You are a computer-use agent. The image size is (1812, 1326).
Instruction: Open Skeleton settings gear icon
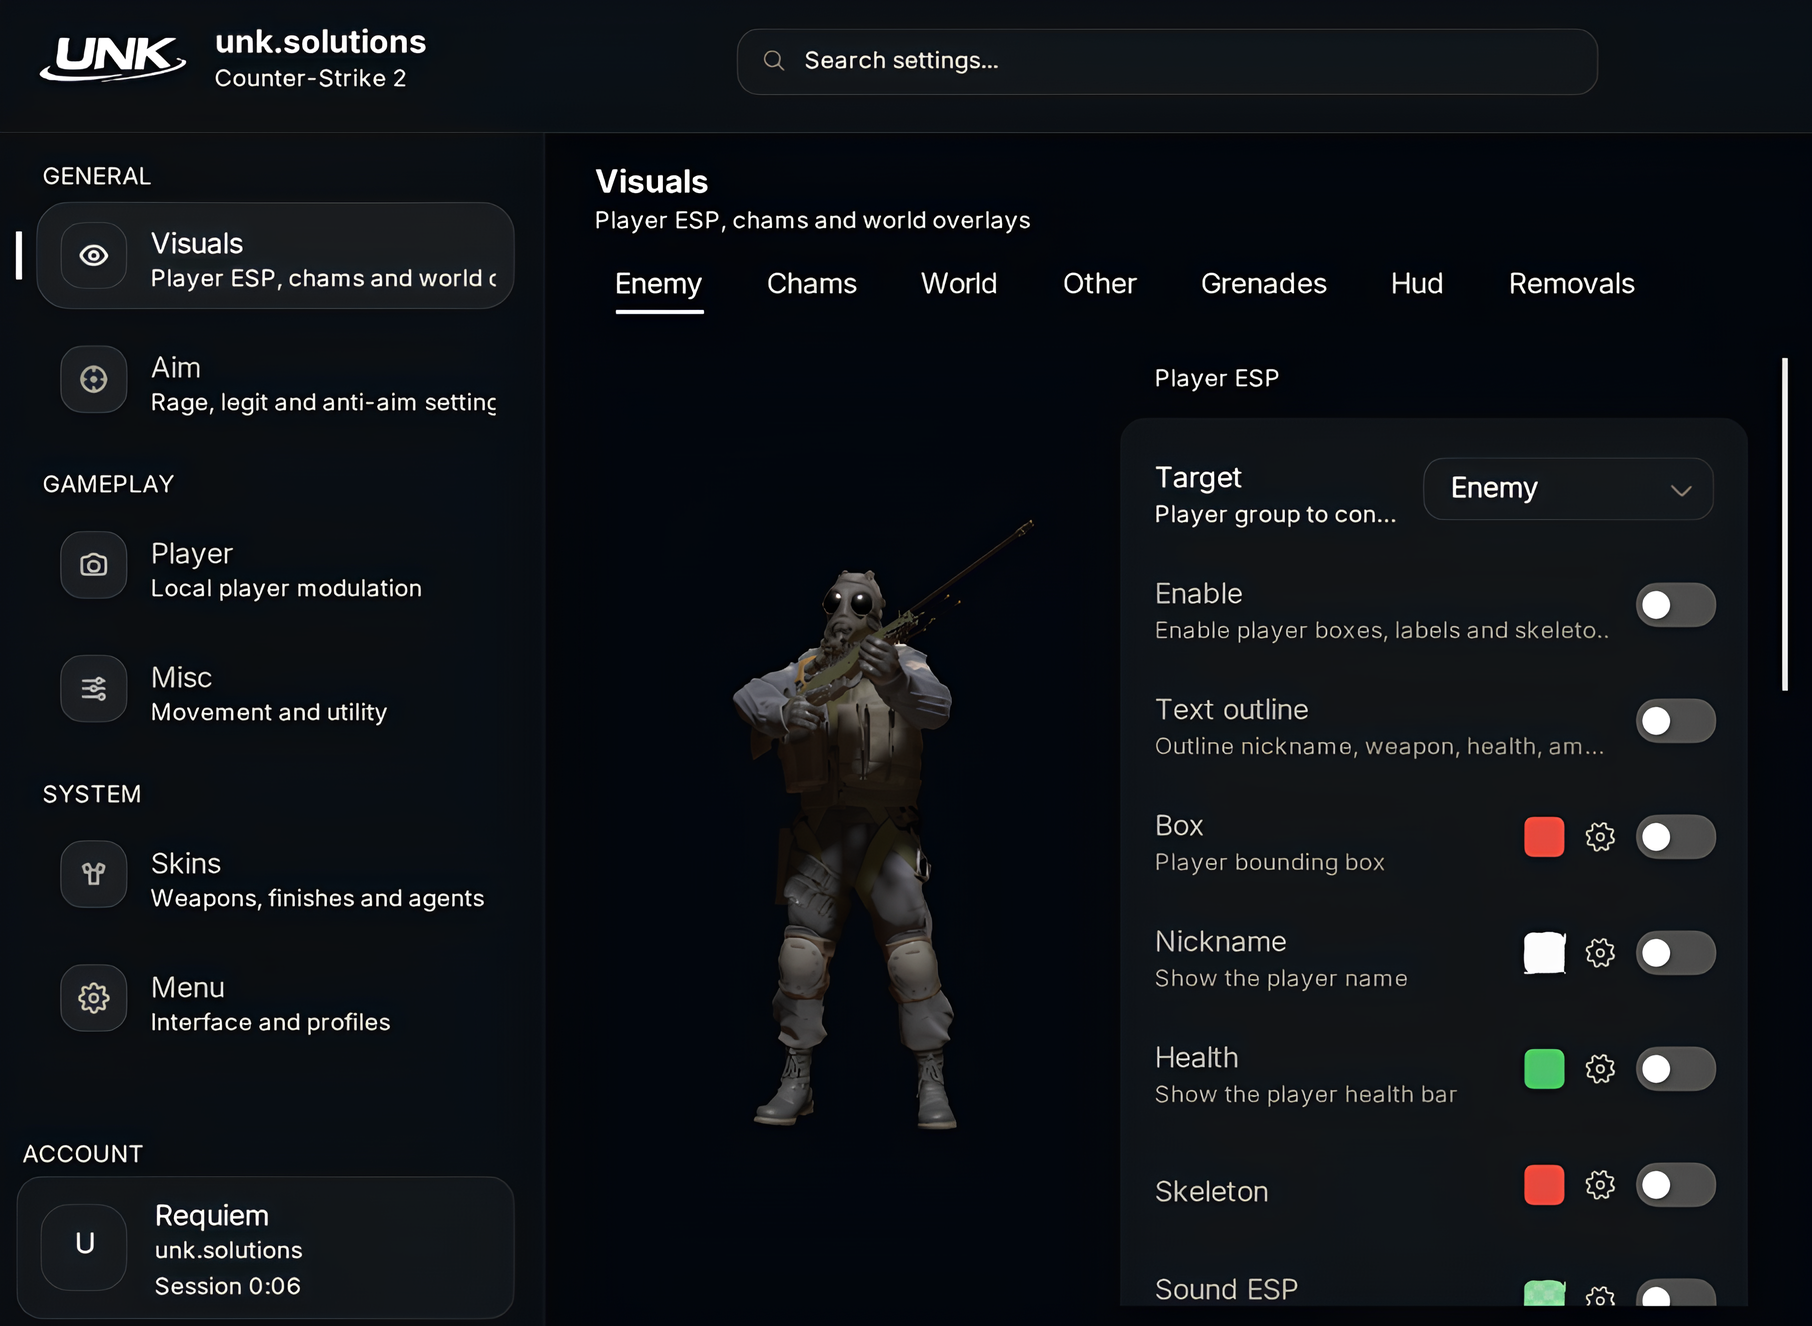(x=1600, y=1185)
